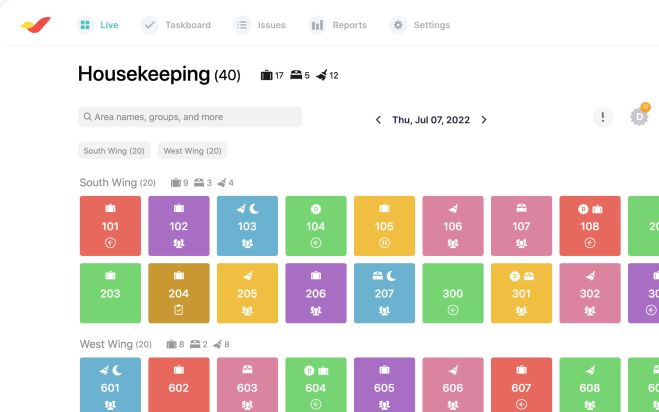
Task: Click the exclamation mark alert button
Action: (603, 117)
